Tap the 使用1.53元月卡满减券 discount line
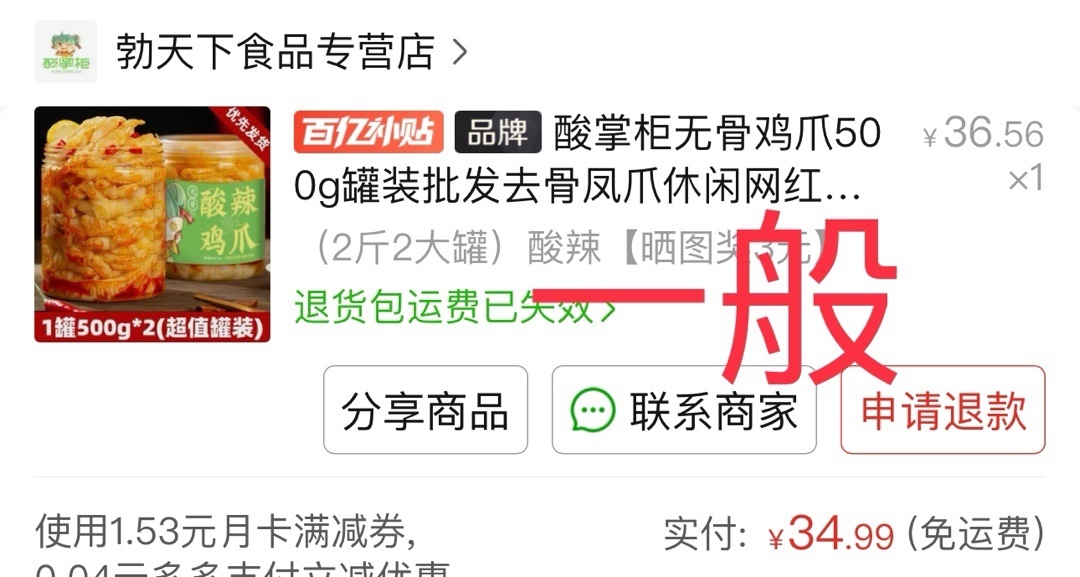 pos(225,532)
